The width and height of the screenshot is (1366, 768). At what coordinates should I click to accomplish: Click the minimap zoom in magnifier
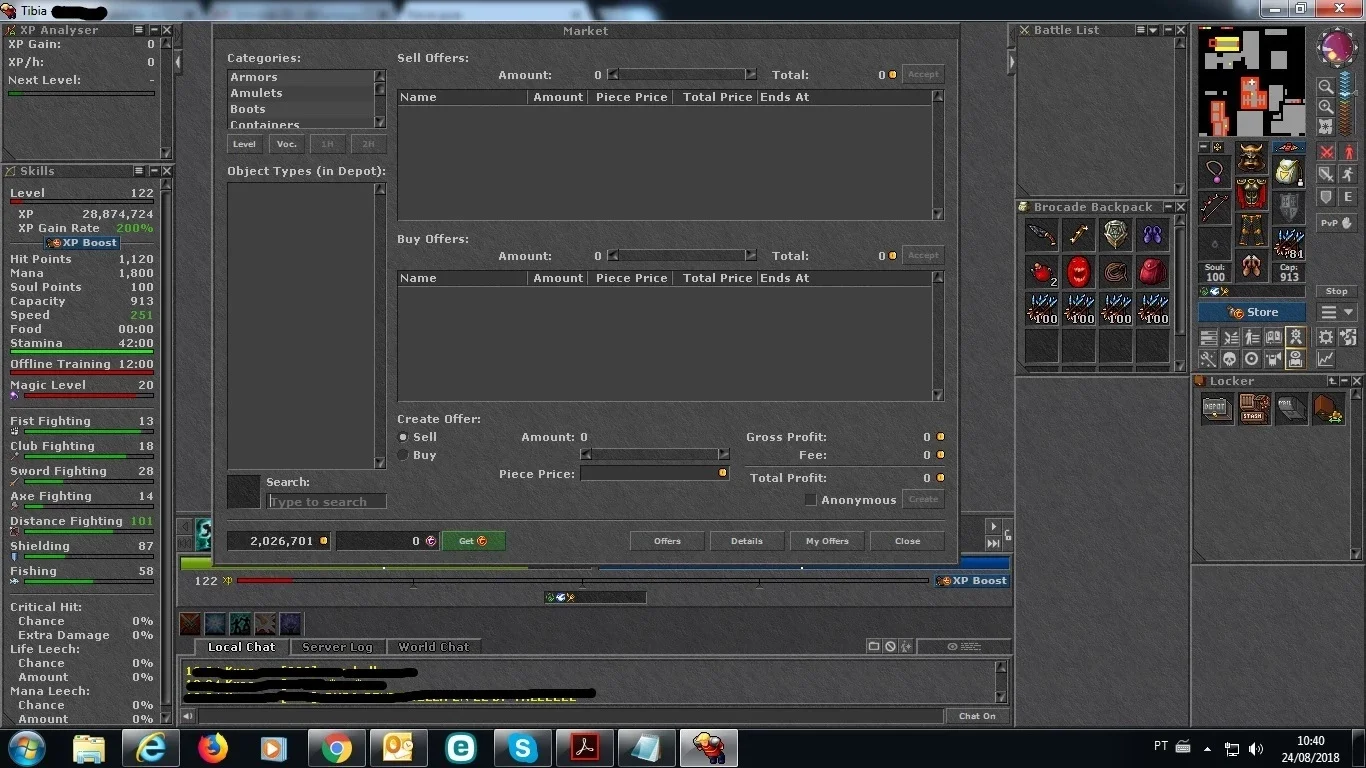(x=1325, y=106)
